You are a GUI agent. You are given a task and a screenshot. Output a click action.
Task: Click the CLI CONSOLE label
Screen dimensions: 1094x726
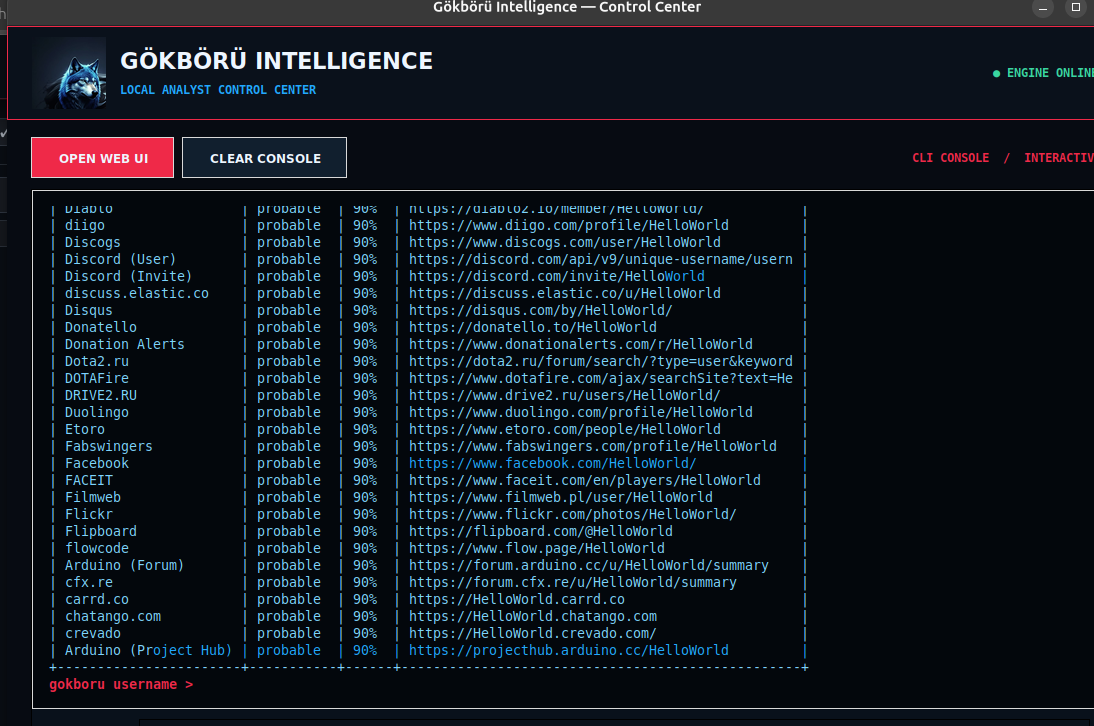coord(950,158)
